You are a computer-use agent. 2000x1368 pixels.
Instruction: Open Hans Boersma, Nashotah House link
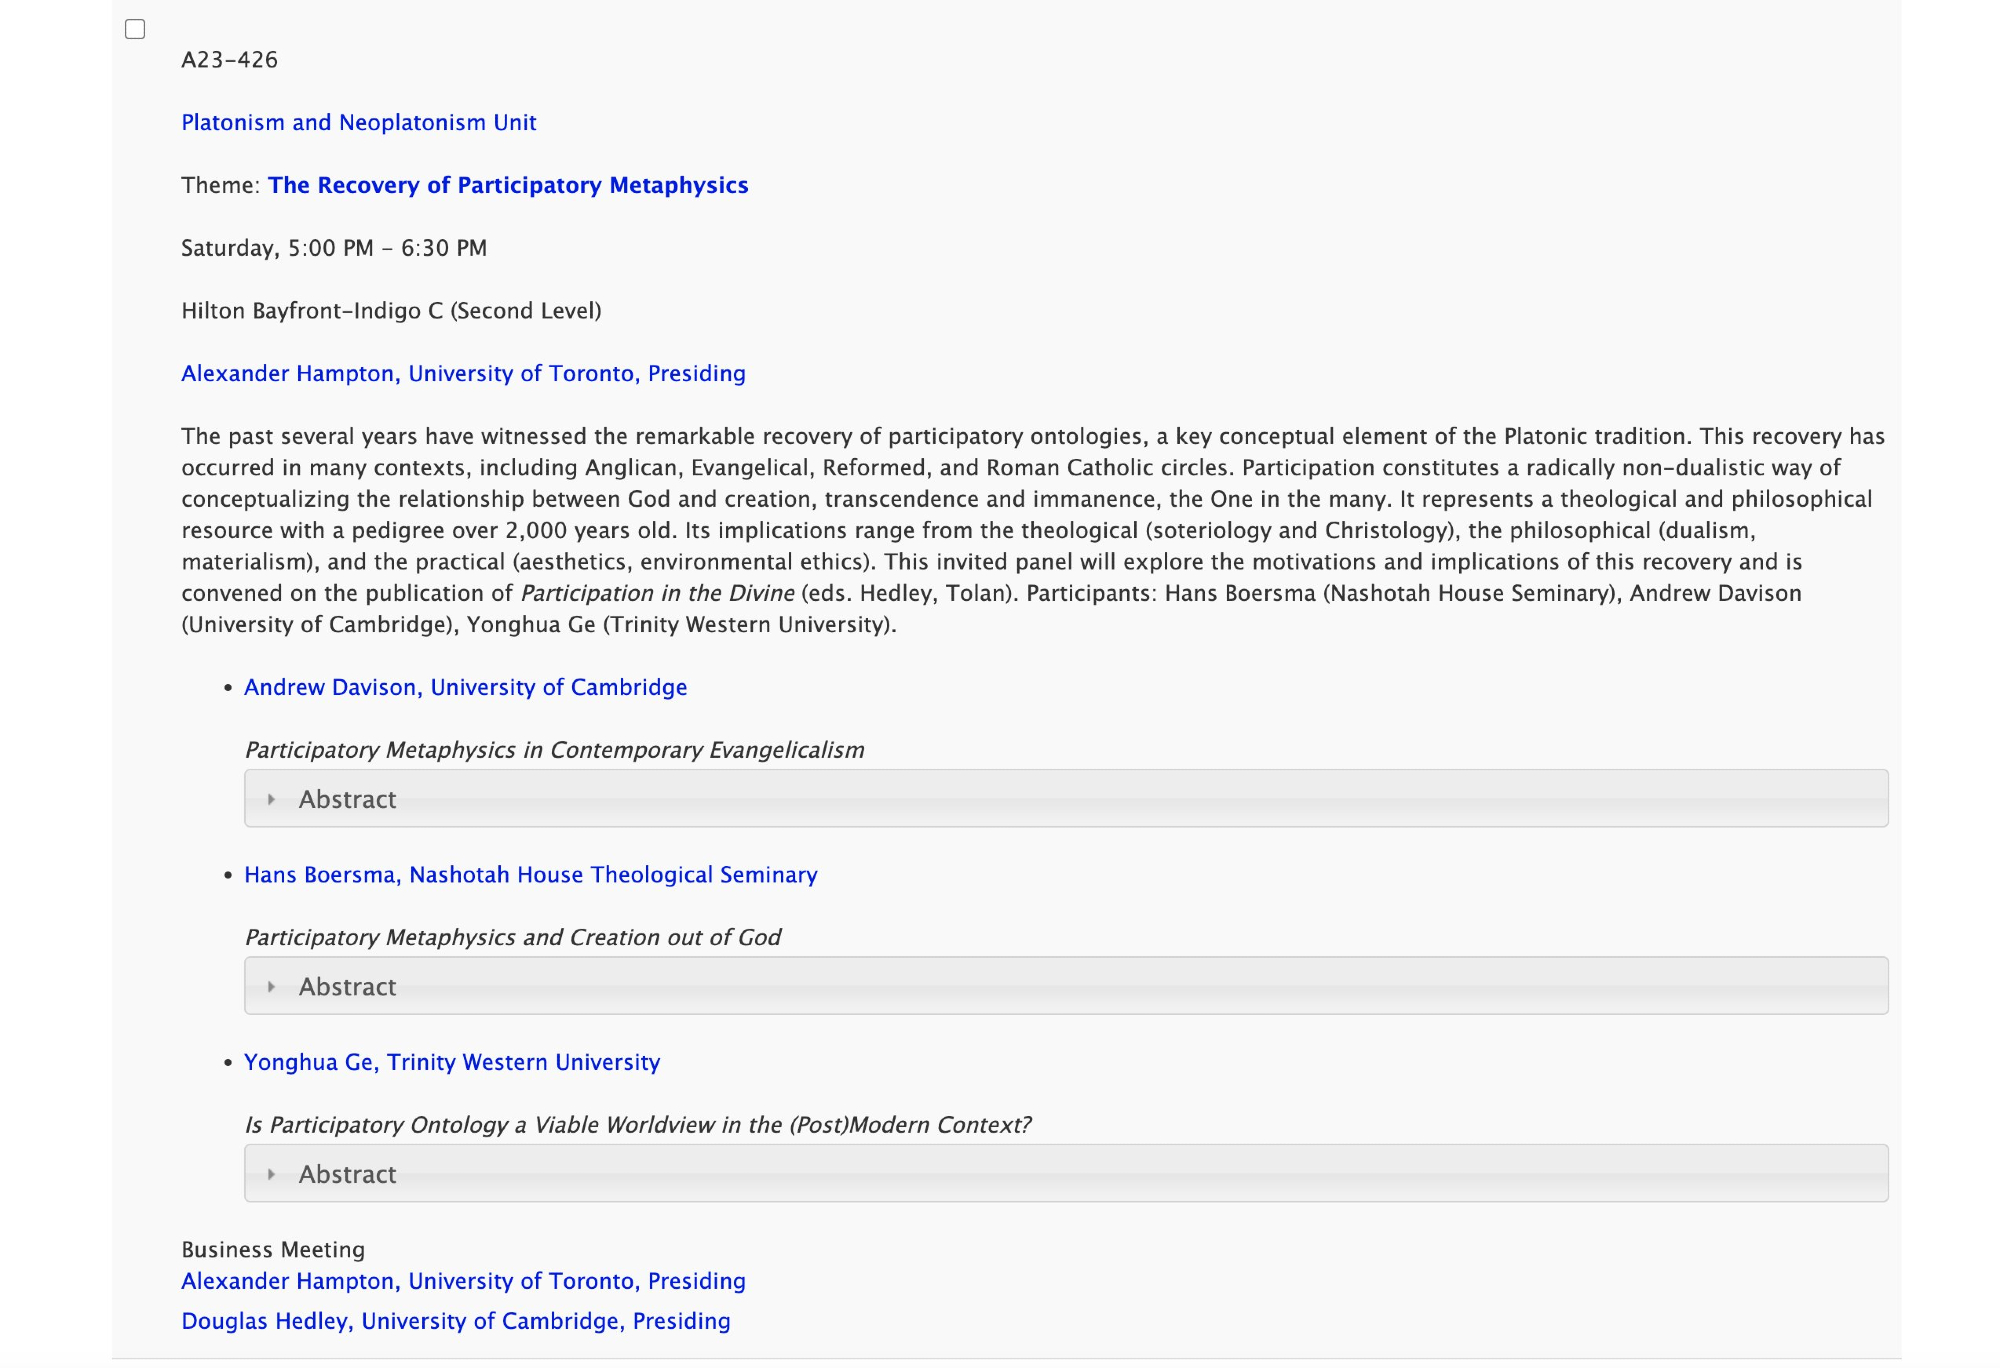[530, 875]
